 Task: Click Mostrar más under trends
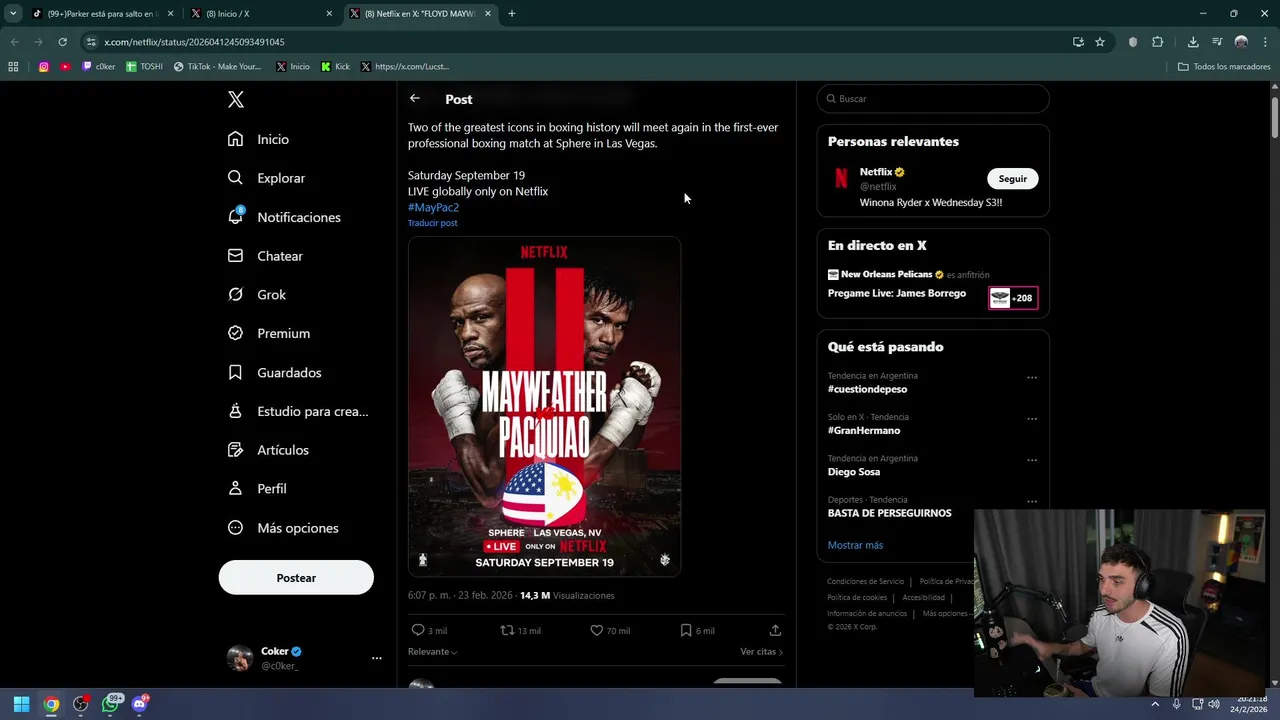[x=855, y=545]
